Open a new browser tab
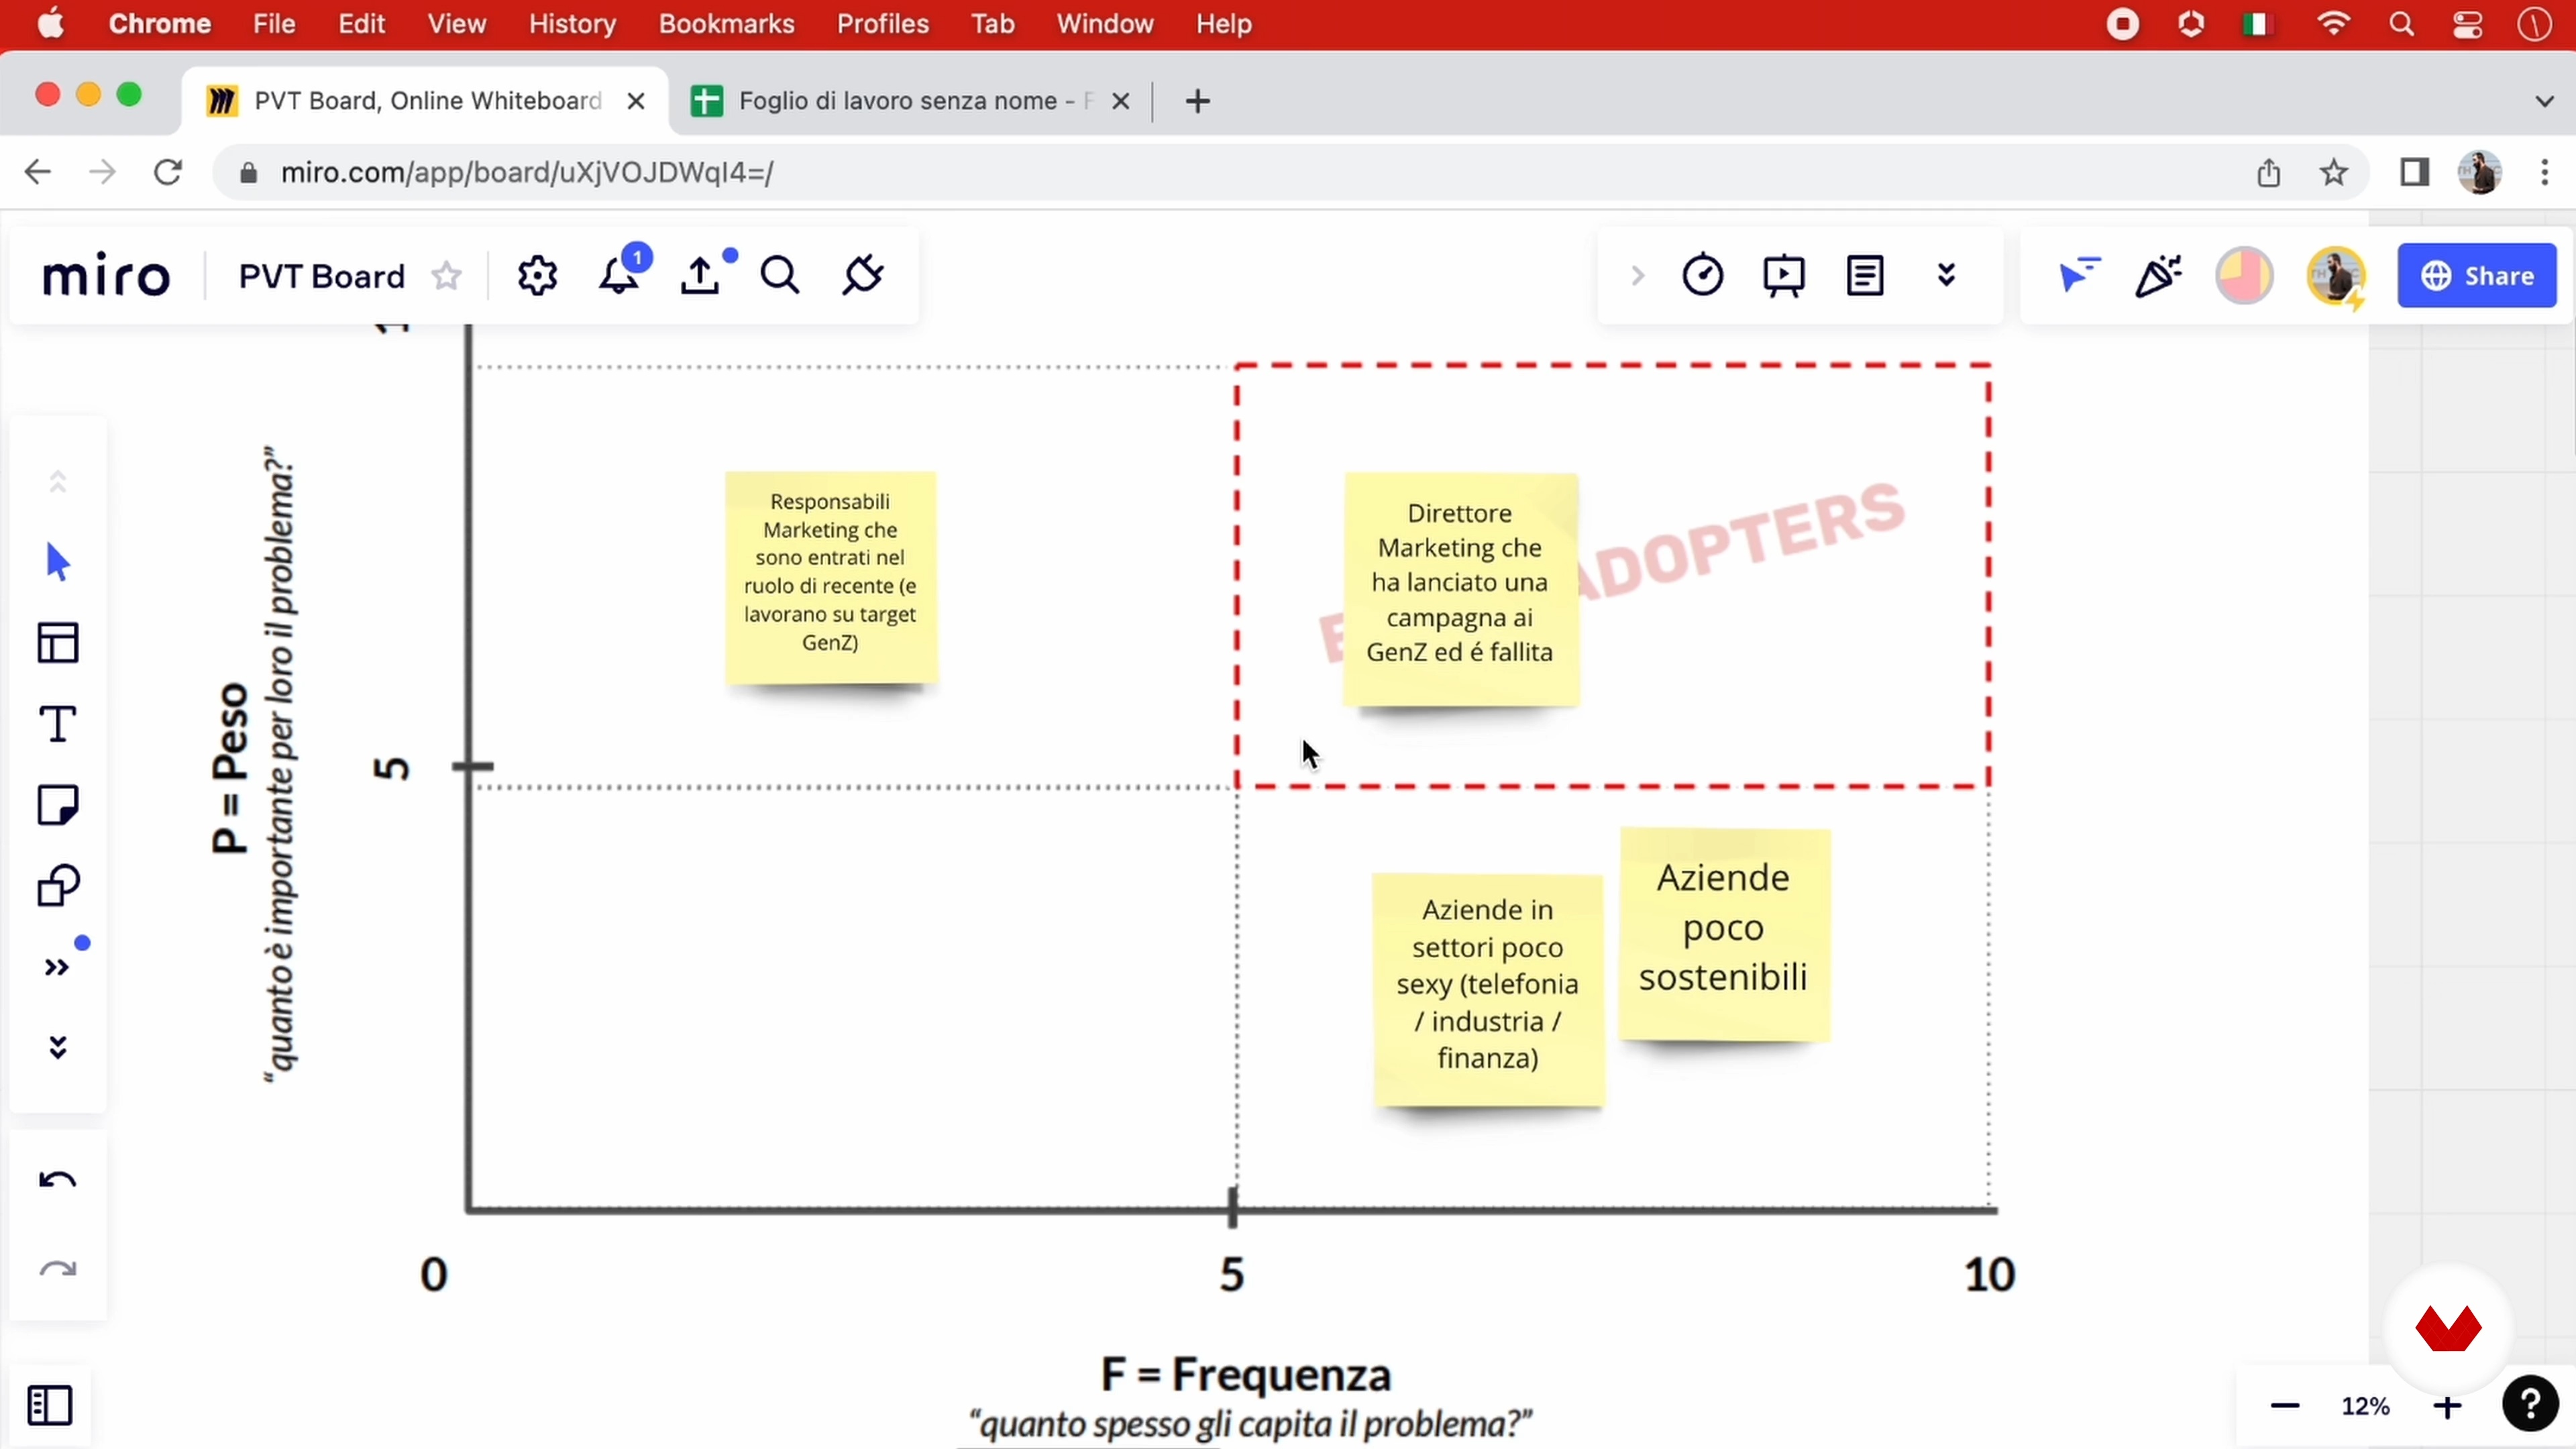Image resolution: width=2576 pixels, height=1449 pixels. click(1197, 101)
